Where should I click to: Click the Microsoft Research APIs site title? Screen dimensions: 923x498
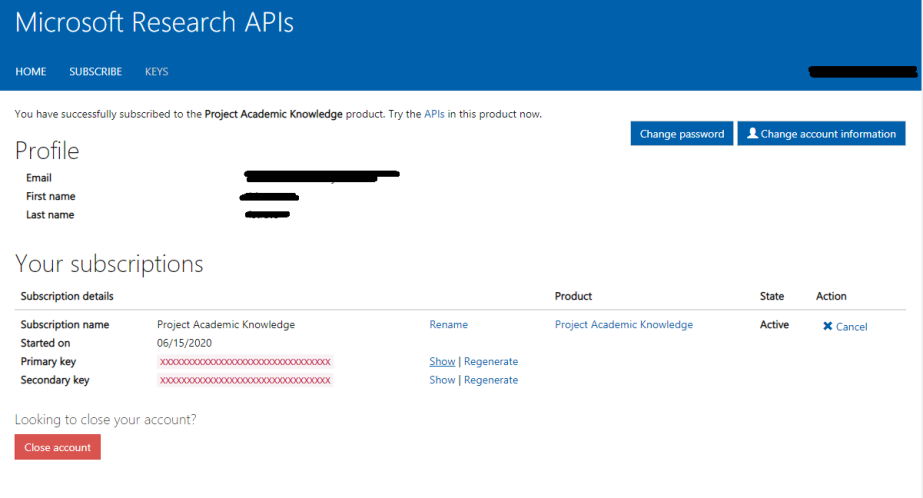pyautogui.click(x=155, y=23)
